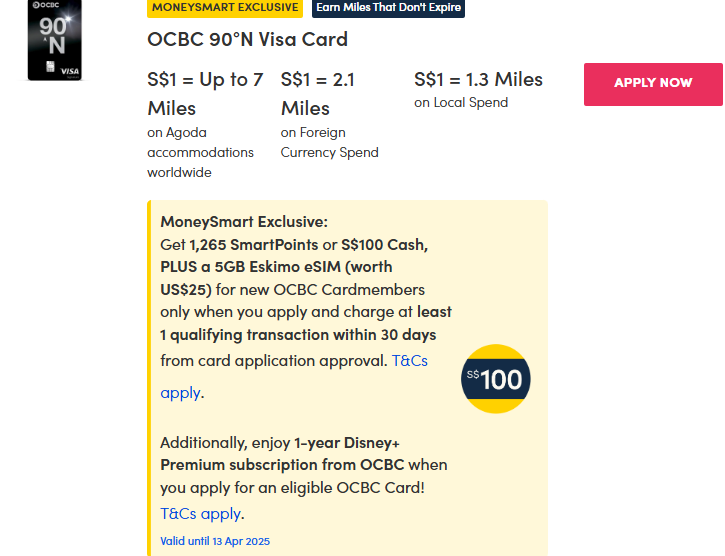725x556 pixels.
Task: Open the OCBC 90°N Visa Card title
Action: [x=247, y=40]
